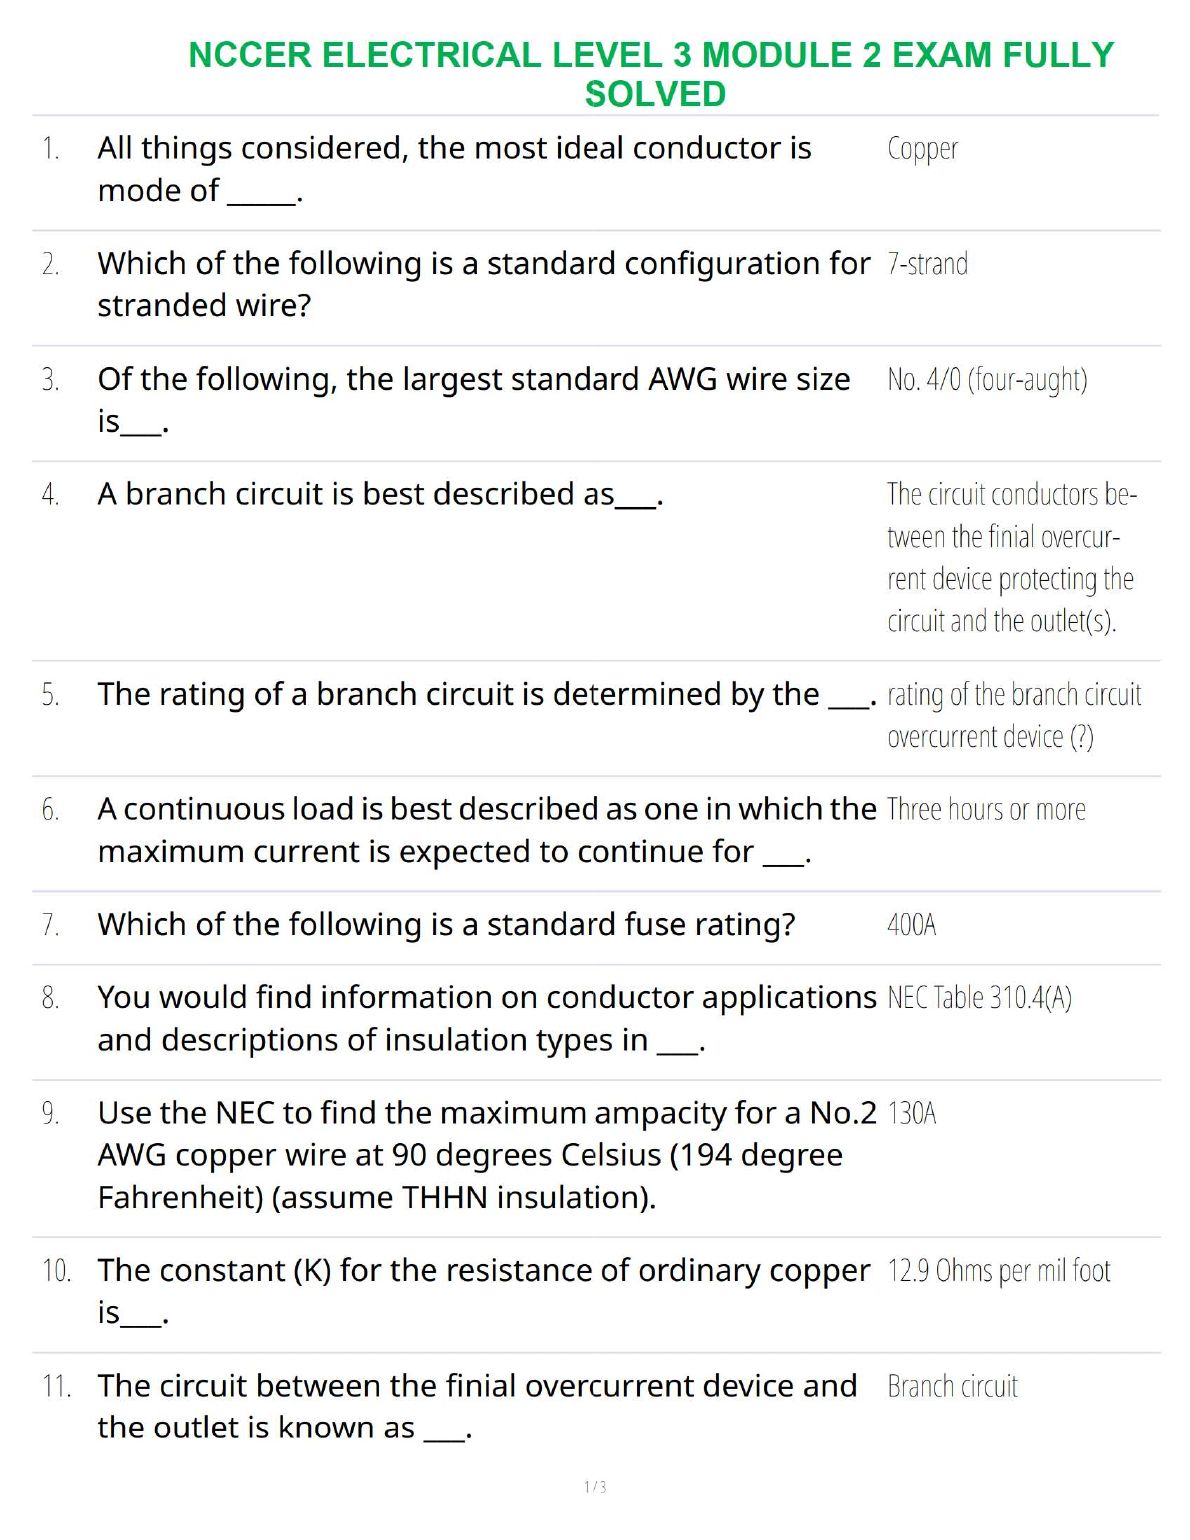This screenshot has height=1540, width=1190.
Task: Click question 6 about continuous load
Action: click(x=486, y=830)
